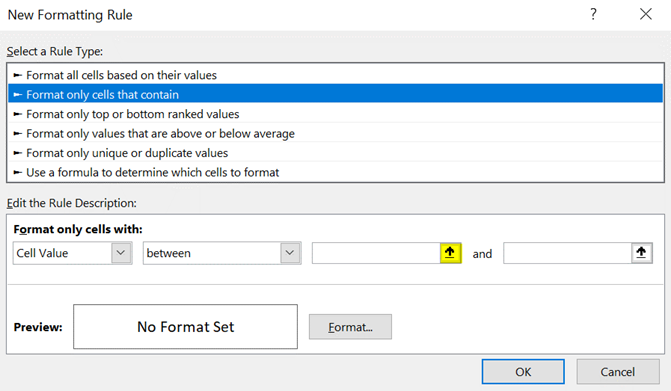Expand the Cell Value dropdown arrow
The width and height of the screenshot is (671, 391).
121,253
